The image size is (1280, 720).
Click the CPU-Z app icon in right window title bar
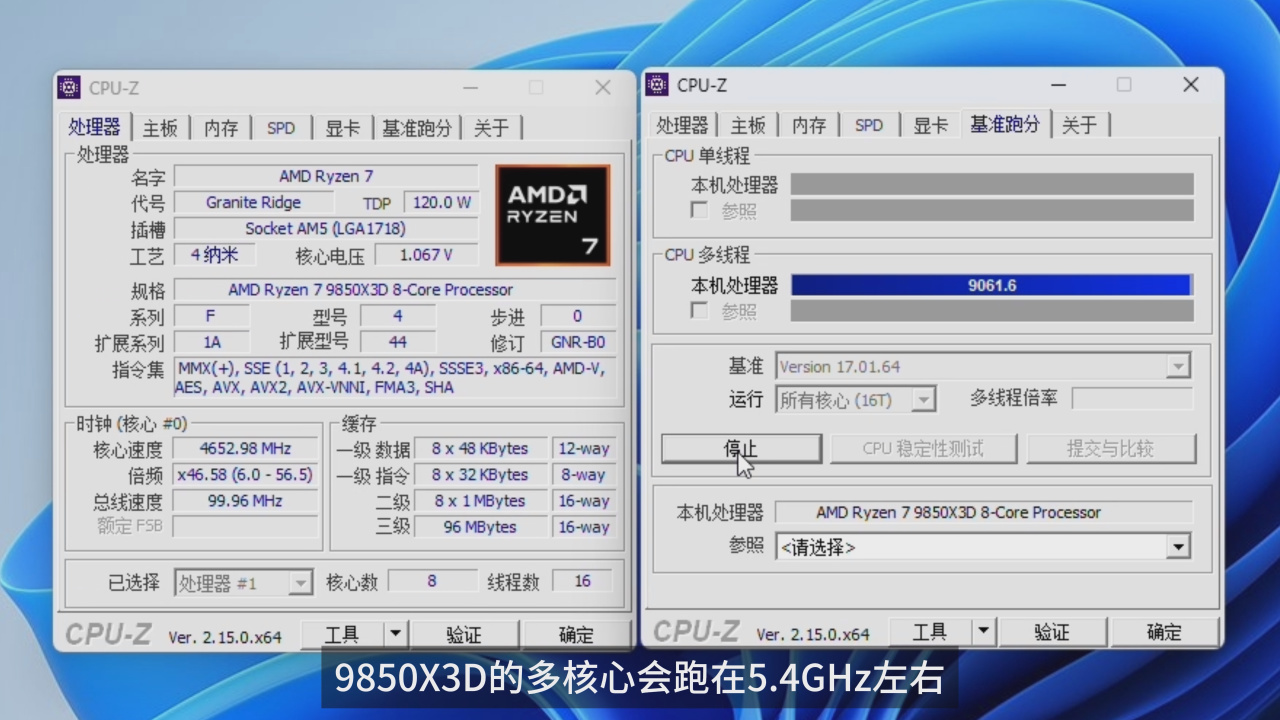coord(657,85)
